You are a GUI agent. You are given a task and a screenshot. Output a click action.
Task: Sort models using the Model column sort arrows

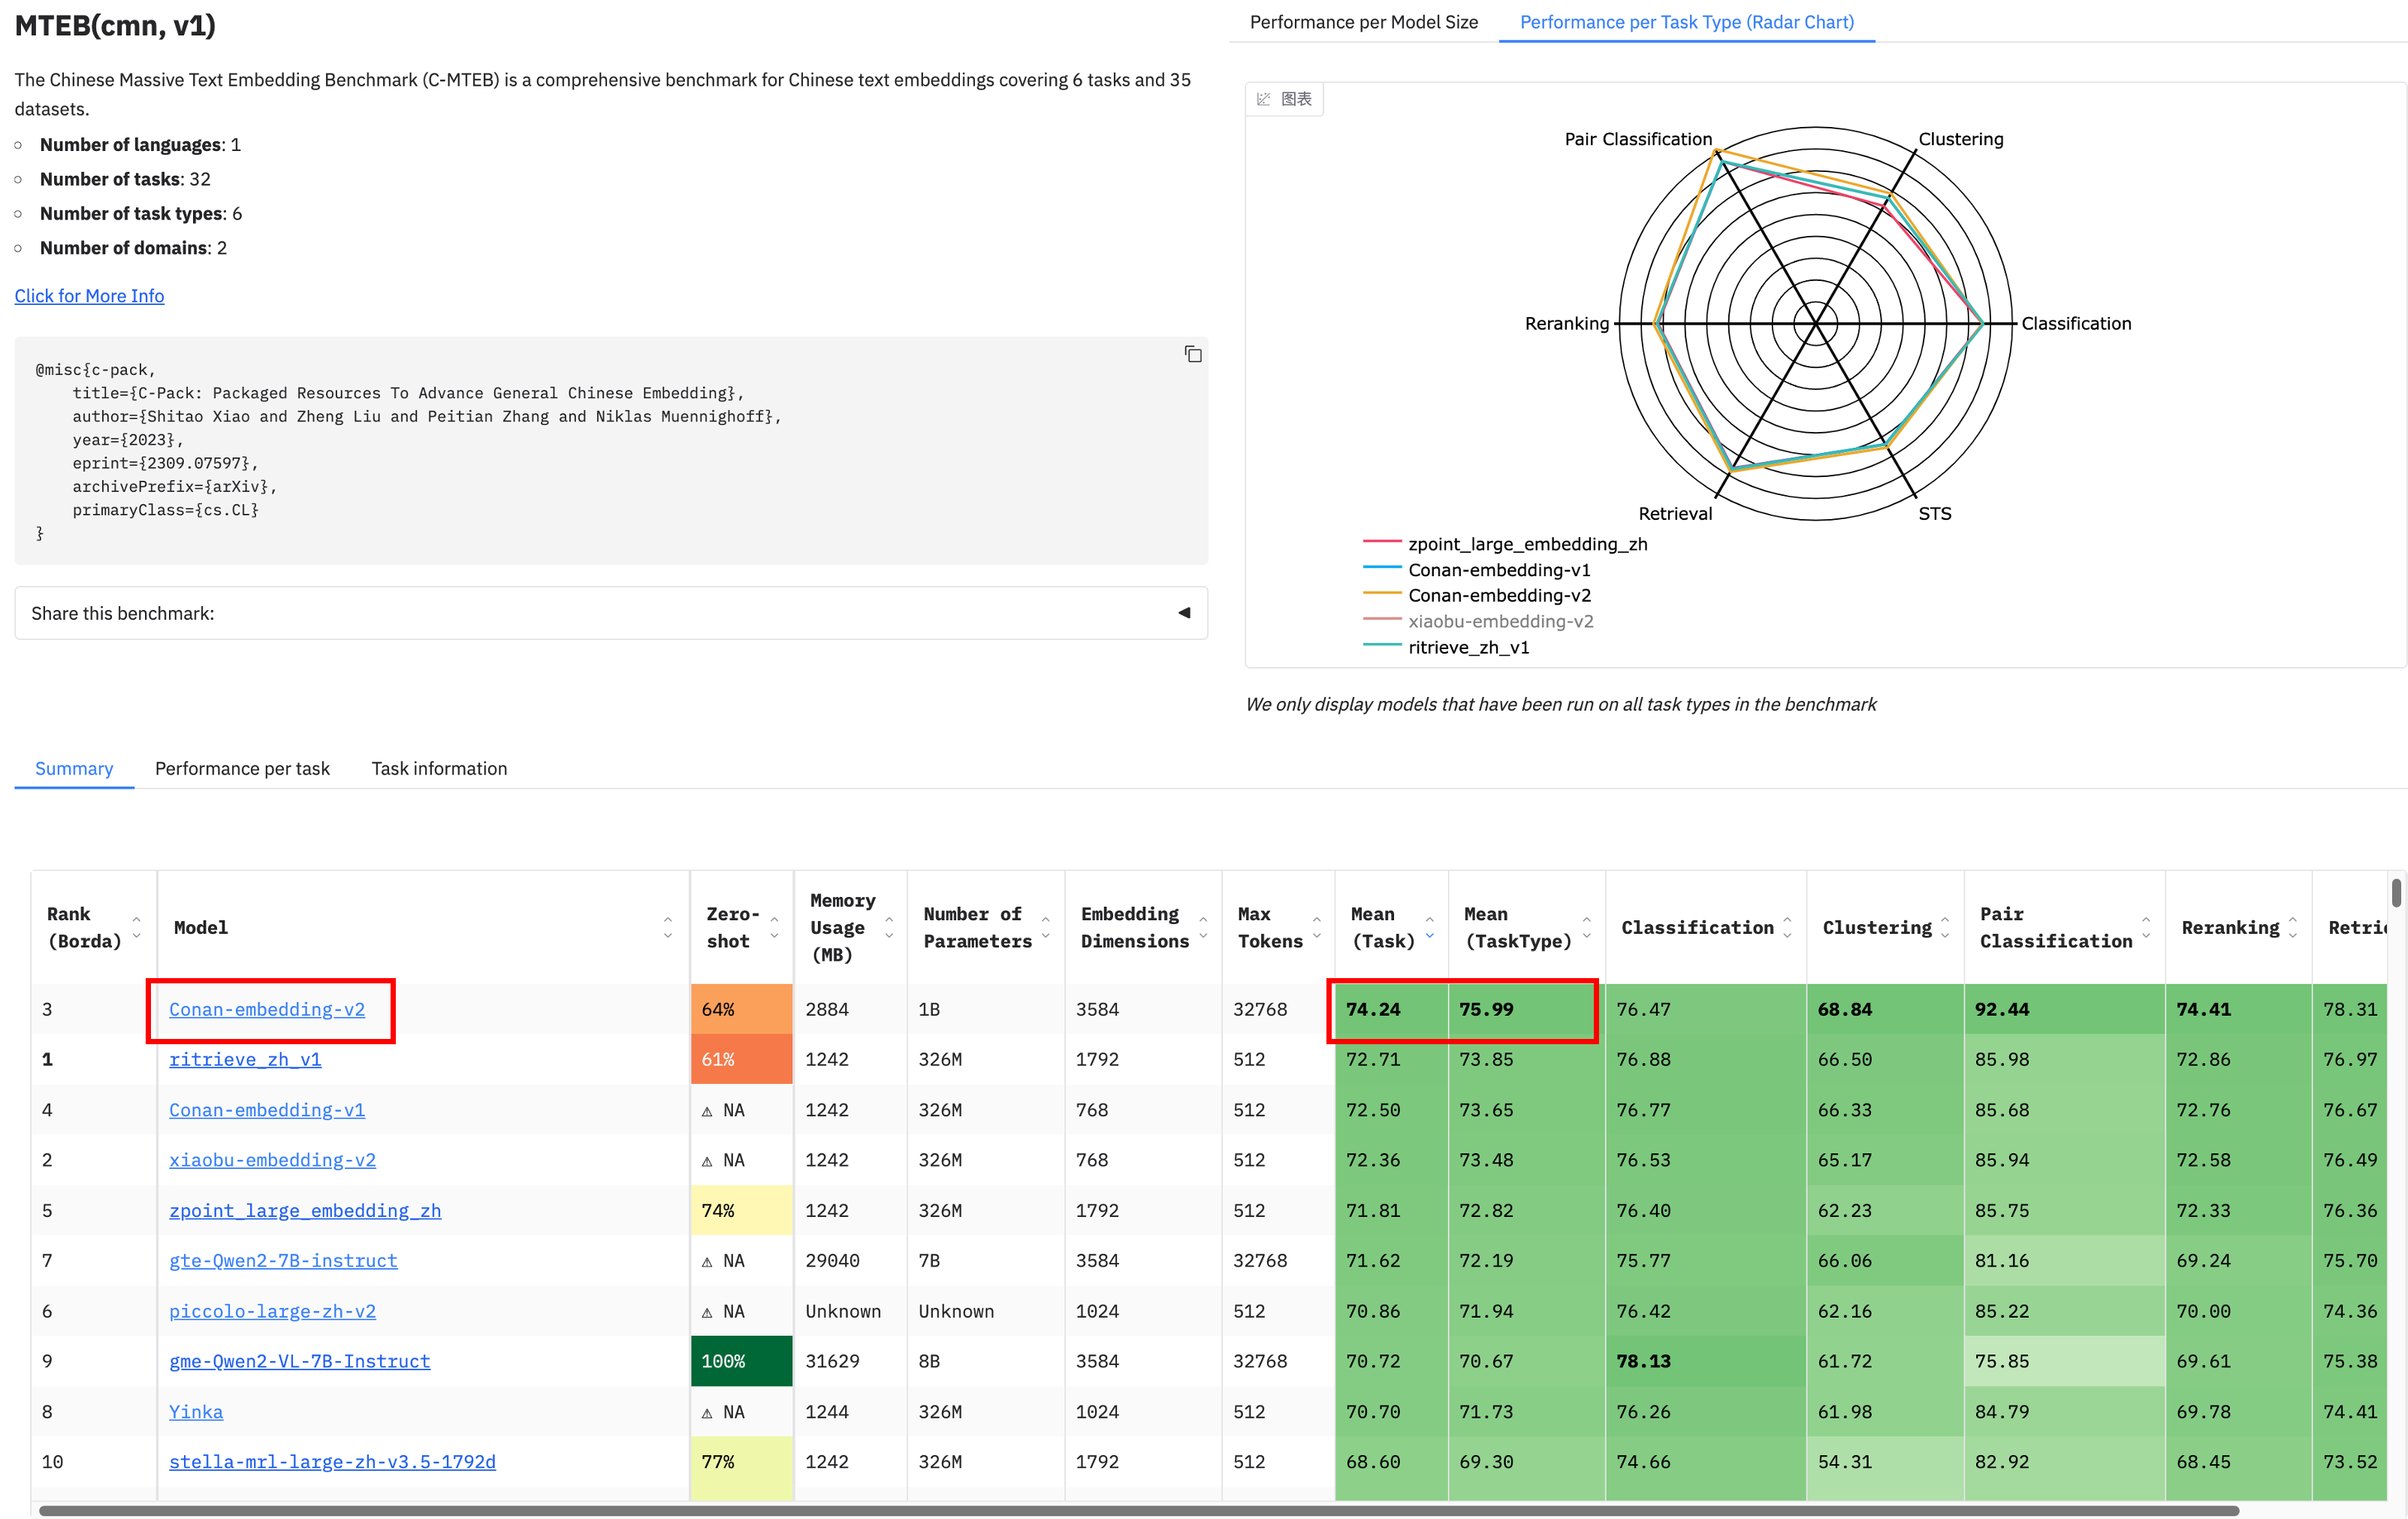click(668, 927)
